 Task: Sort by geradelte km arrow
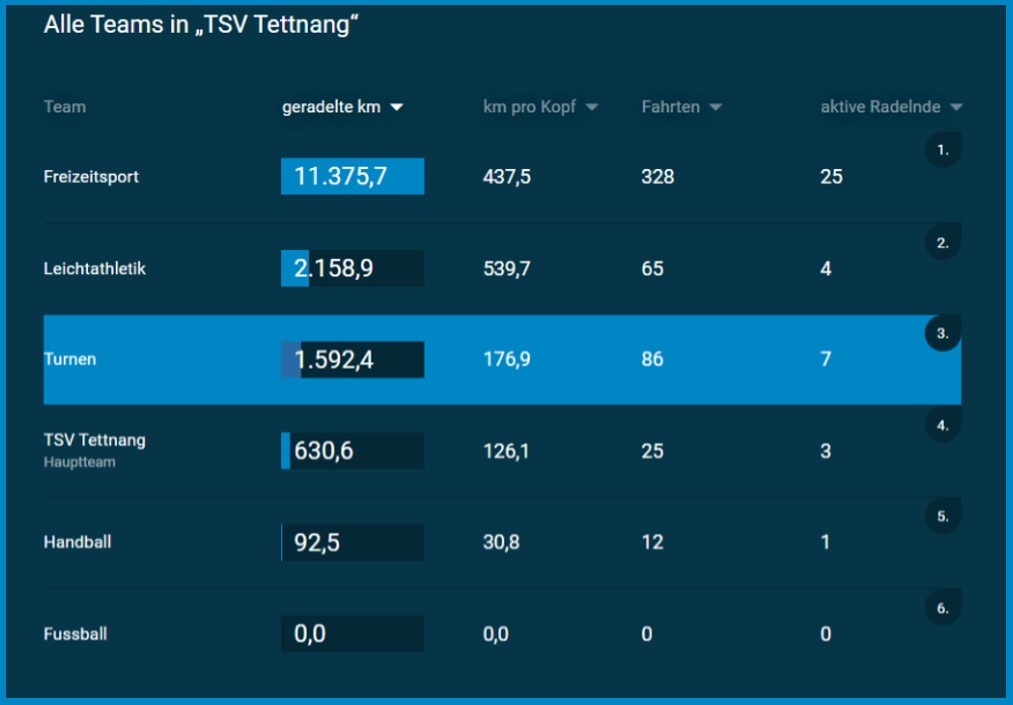[x=397, y=107]
